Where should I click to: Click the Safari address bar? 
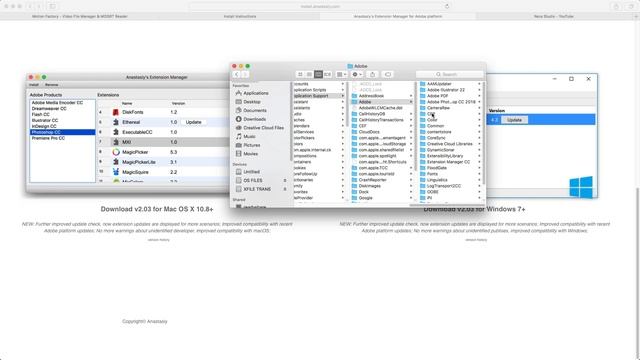pyautogui.click(x=320, y=6)
